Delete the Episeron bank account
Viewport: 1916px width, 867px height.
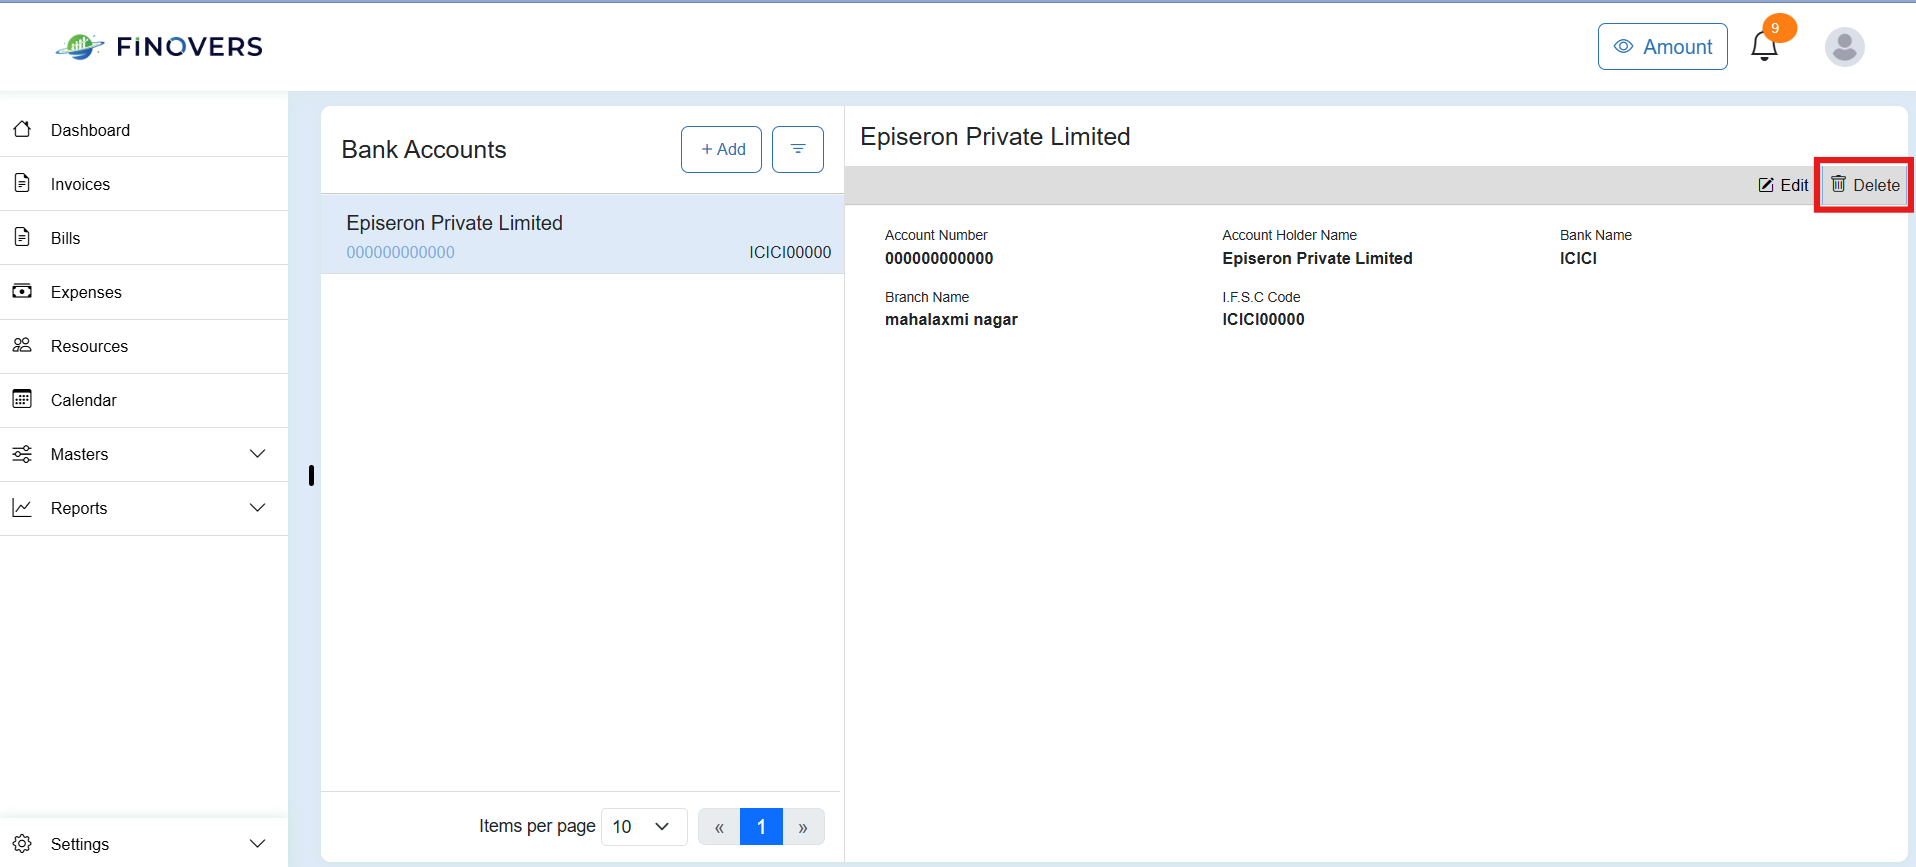pyautogui.click(x=1865, y=185)
